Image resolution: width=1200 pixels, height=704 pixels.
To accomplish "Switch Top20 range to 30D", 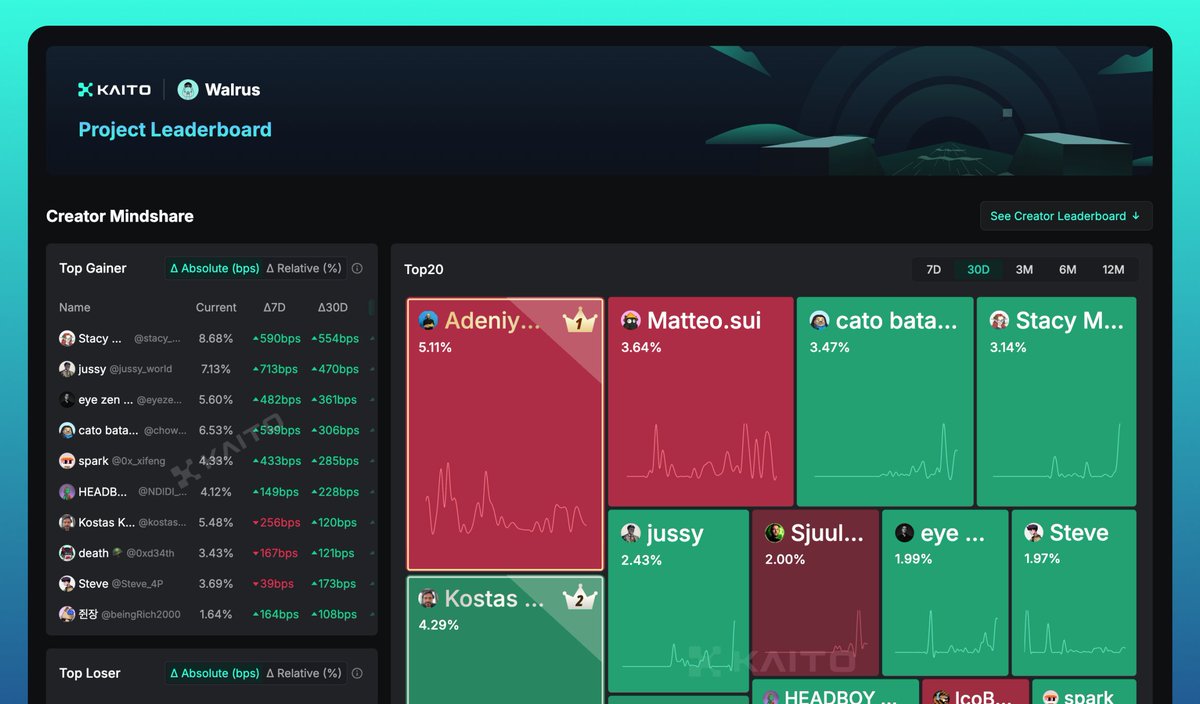I will (x=978, y=270).
